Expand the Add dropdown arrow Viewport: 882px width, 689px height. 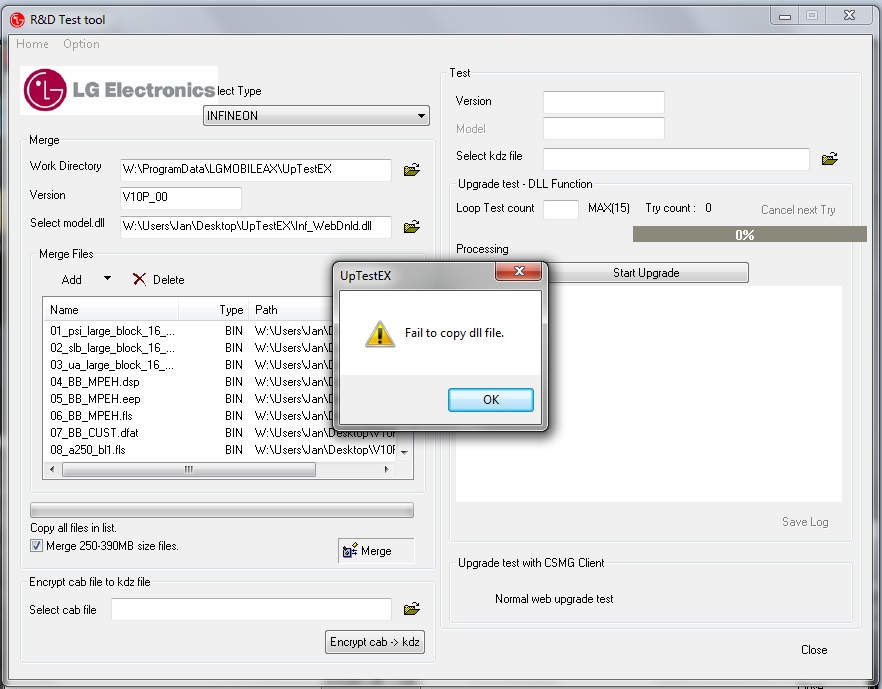point(107,278)
